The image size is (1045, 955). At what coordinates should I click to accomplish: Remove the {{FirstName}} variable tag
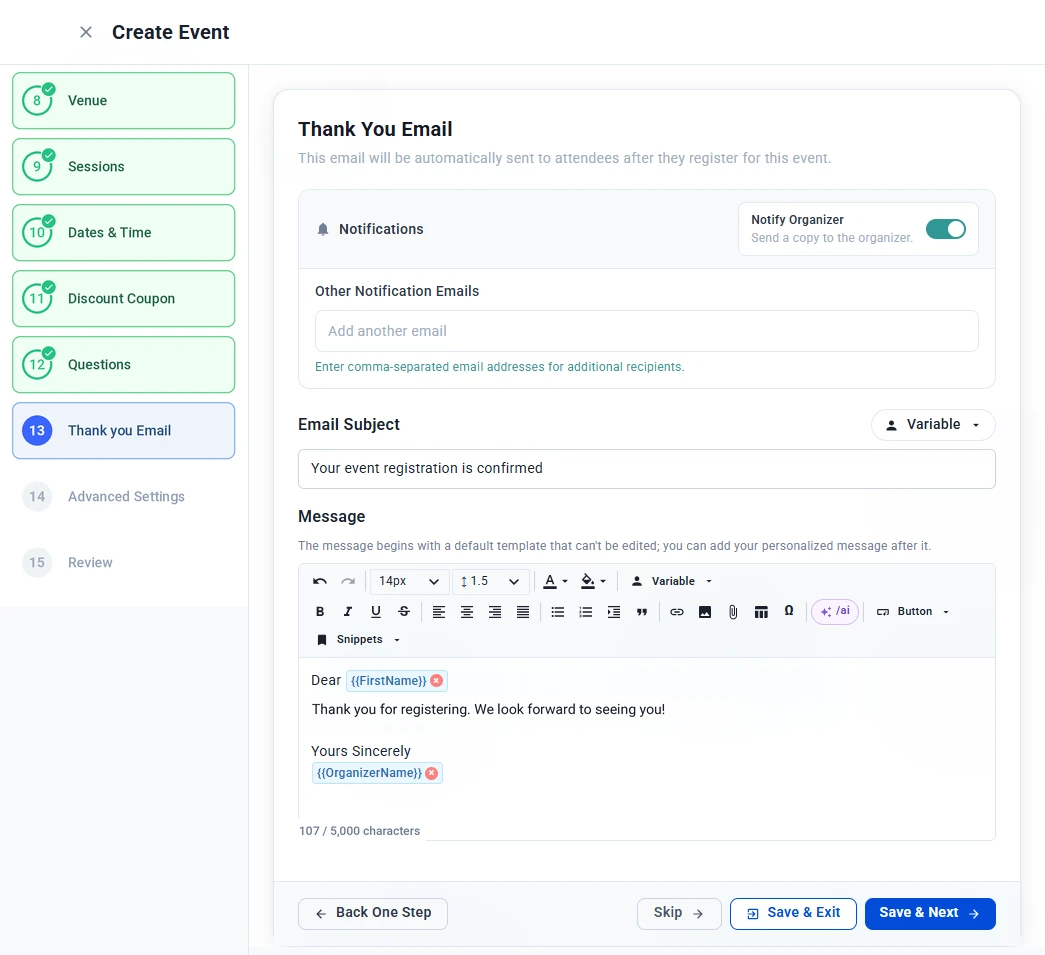click(x=437, y=680)
